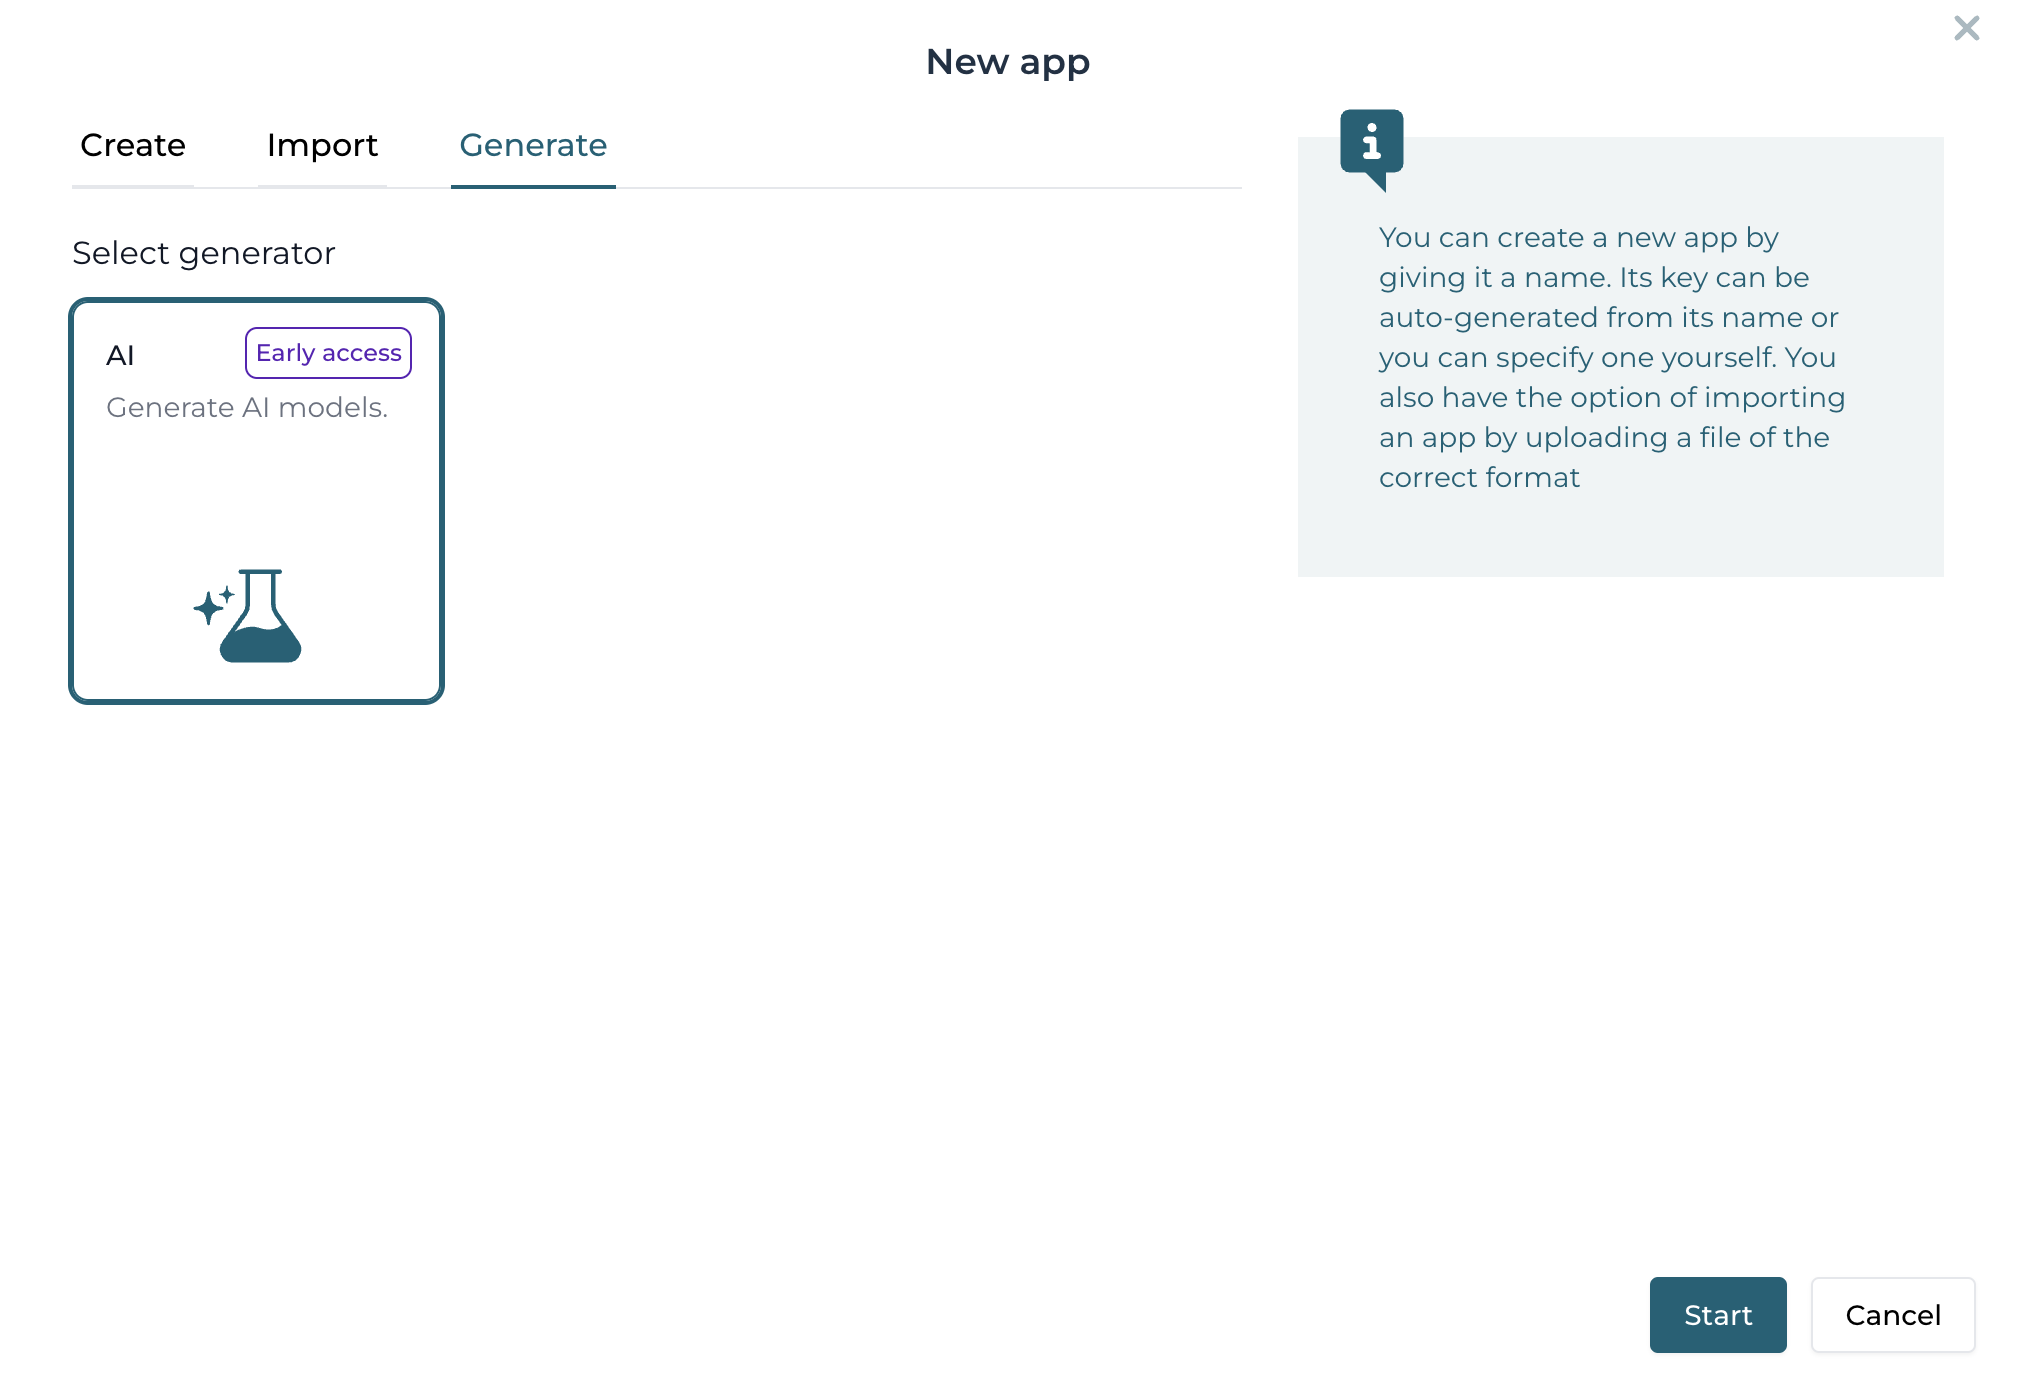Dismiss the dialog via the X icon
This screenshot has width=2024, height=1374.
pyautogui.click(x=1966, y=28)
